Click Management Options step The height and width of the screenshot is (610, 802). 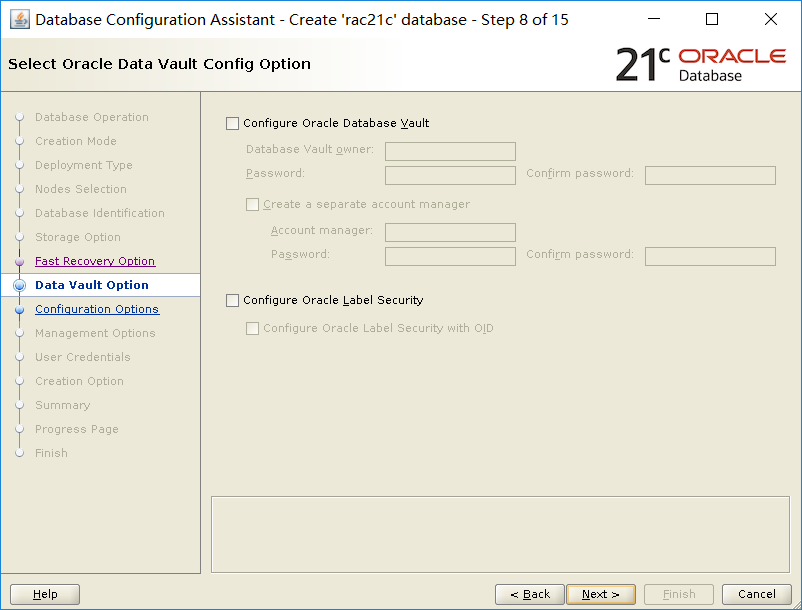coord(95,333)
